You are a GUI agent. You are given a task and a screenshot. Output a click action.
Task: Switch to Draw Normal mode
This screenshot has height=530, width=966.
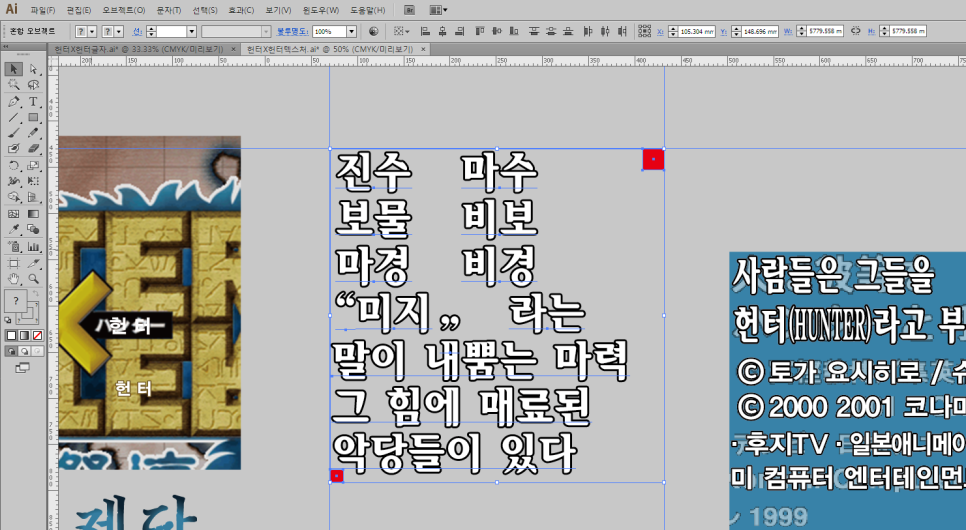tap(11, 351)
